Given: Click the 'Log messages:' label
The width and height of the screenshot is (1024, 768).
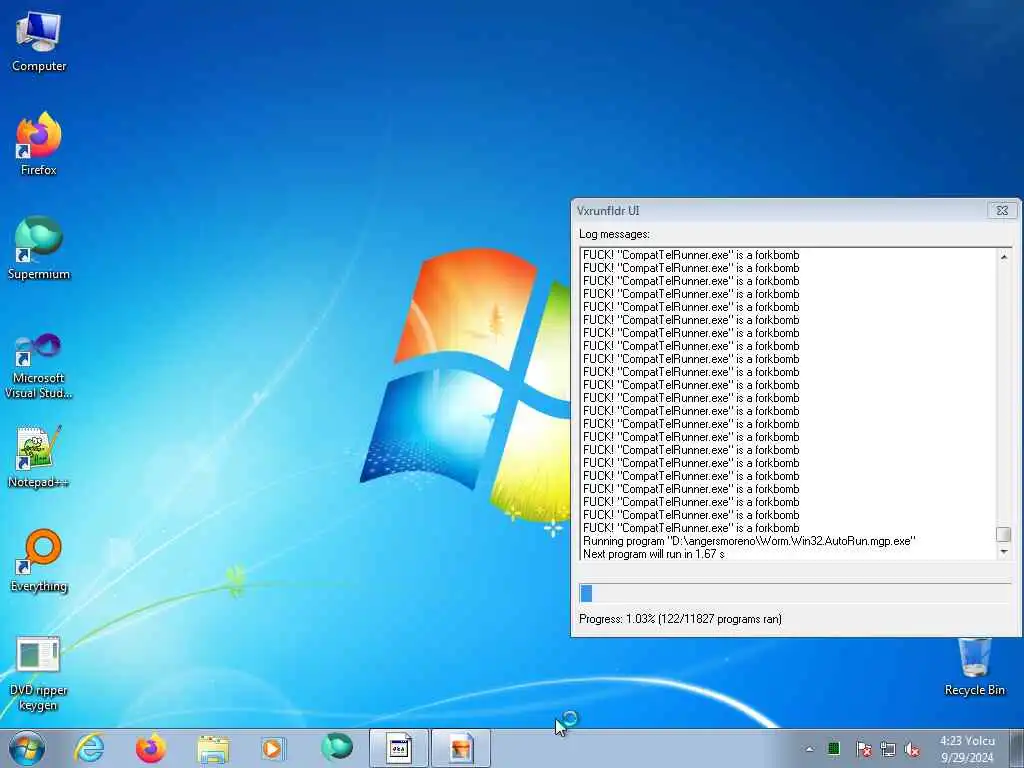Looking at the screenshot, I should (x=614, y=234).
